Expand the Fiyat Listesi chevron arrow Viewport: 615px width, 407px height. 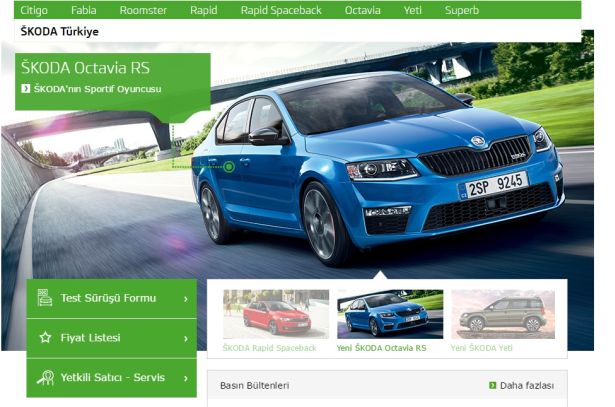point(186,338)
